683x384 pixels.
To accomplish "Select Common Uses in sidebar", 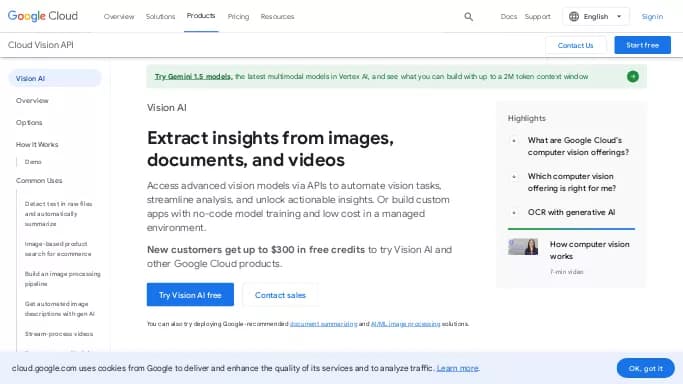I will 39,181.
